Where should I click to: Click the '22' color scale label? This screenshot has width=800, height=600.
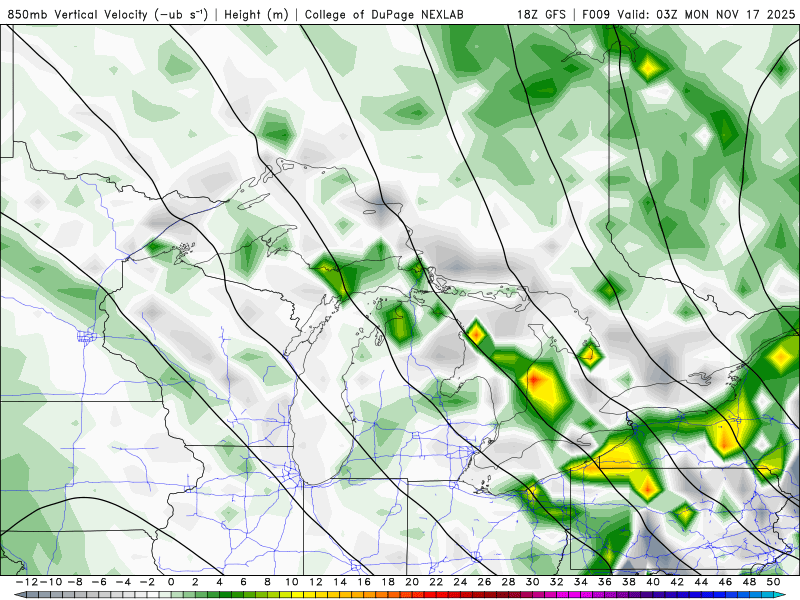coord(436,582)
